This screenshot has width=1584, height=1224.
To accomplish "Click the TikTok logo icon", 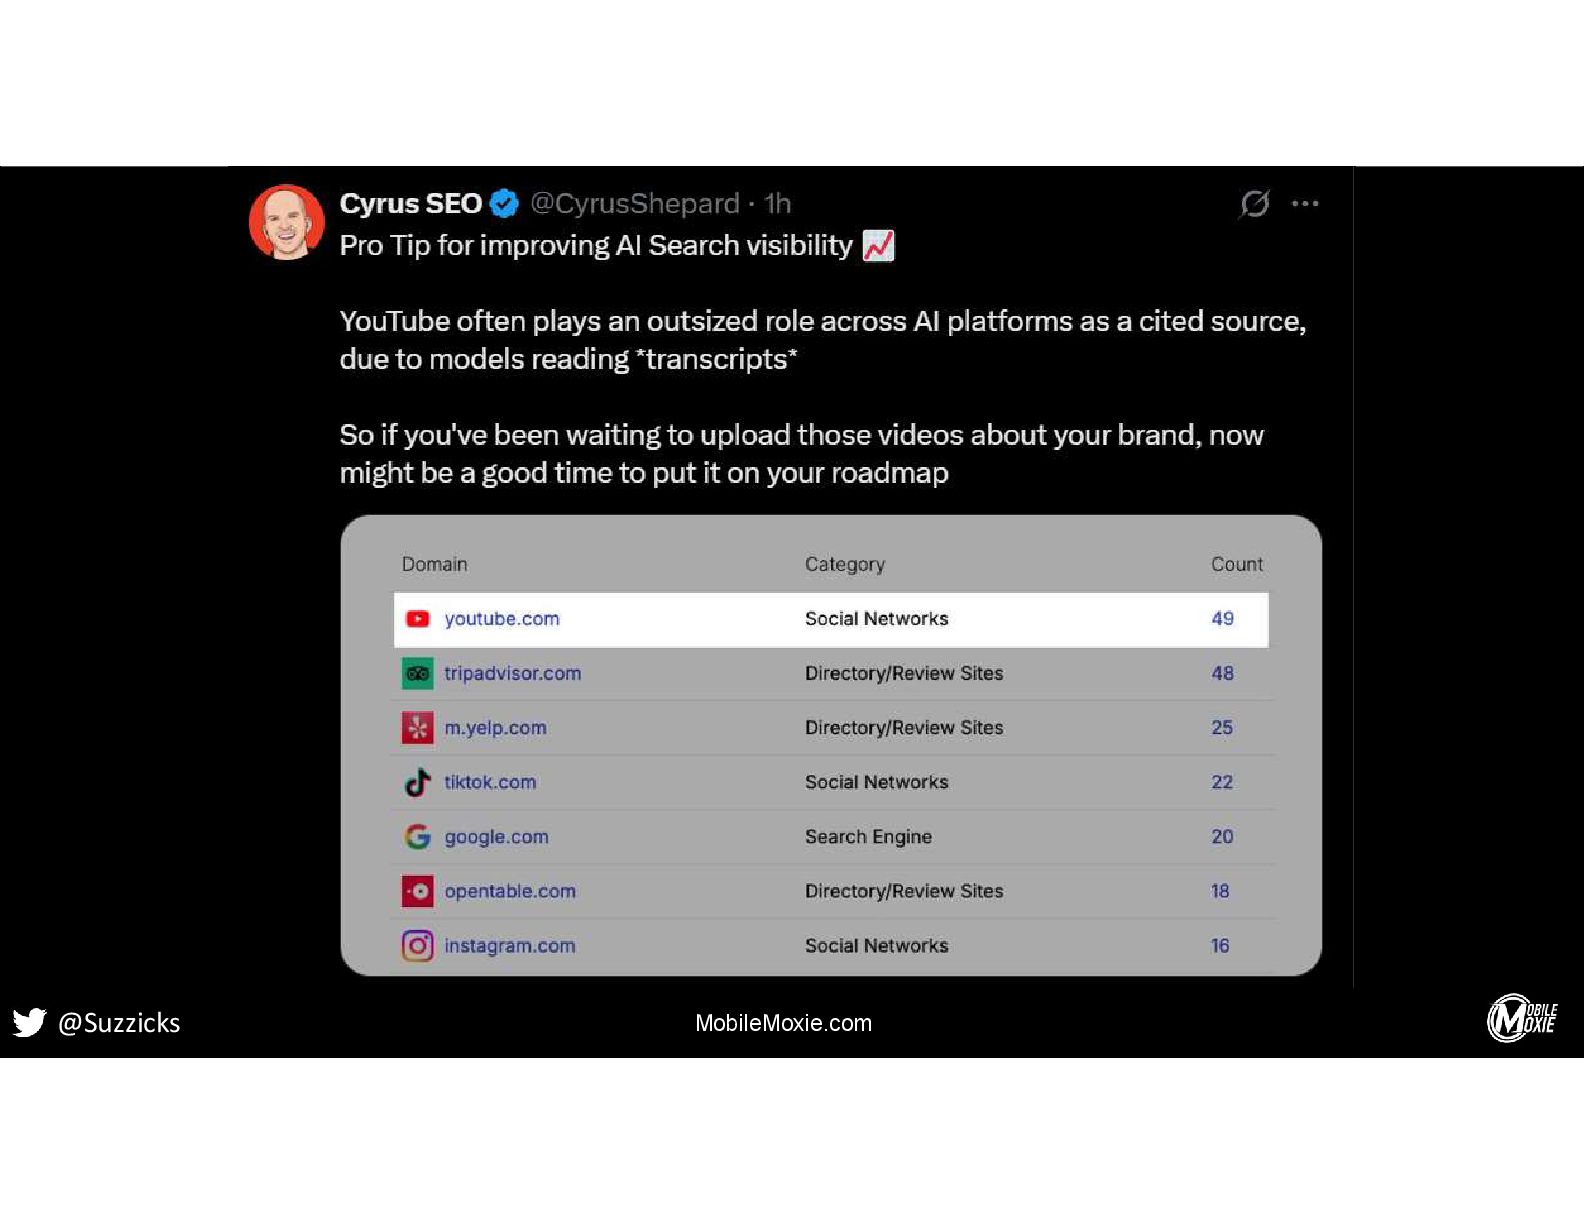I will tap(418, 782).
